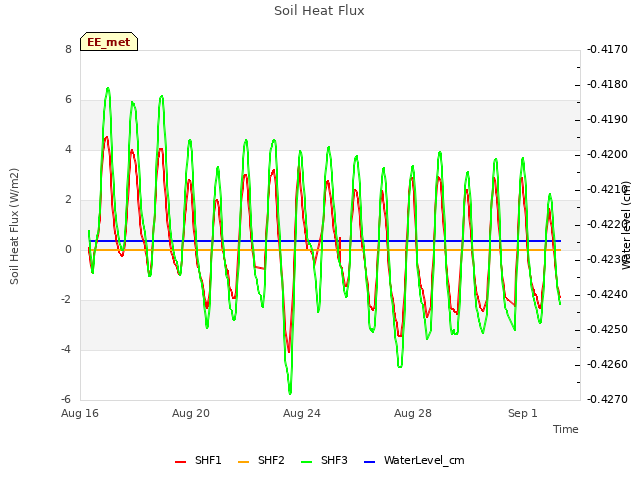
Task: Click the 8 tick on left axis
Action: click(68, 50)
